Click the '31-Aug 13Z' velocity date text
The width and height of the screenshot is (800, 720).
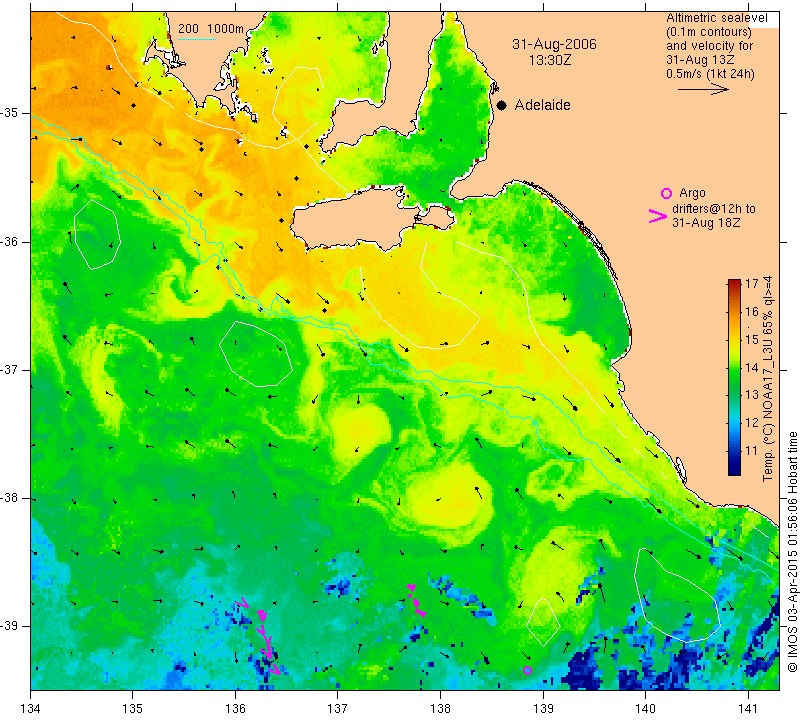tap(699, 60)
